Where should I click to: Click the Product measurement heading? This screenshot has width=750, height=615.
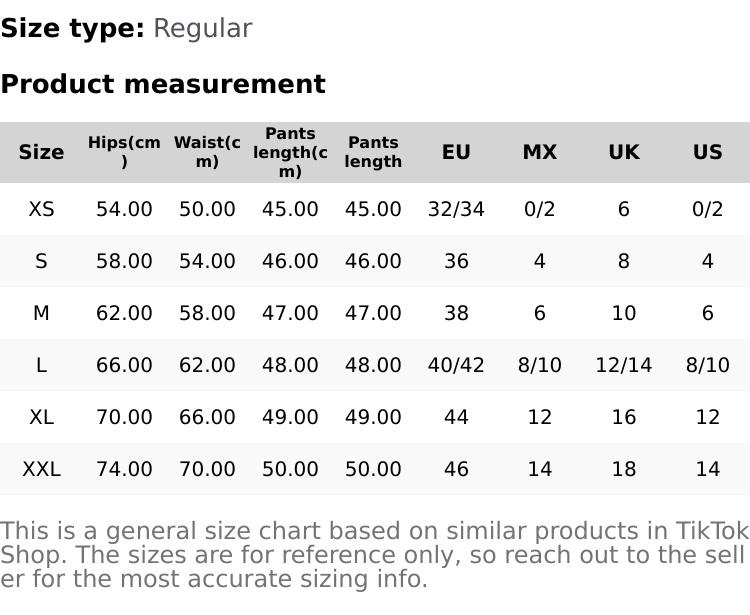163,84
